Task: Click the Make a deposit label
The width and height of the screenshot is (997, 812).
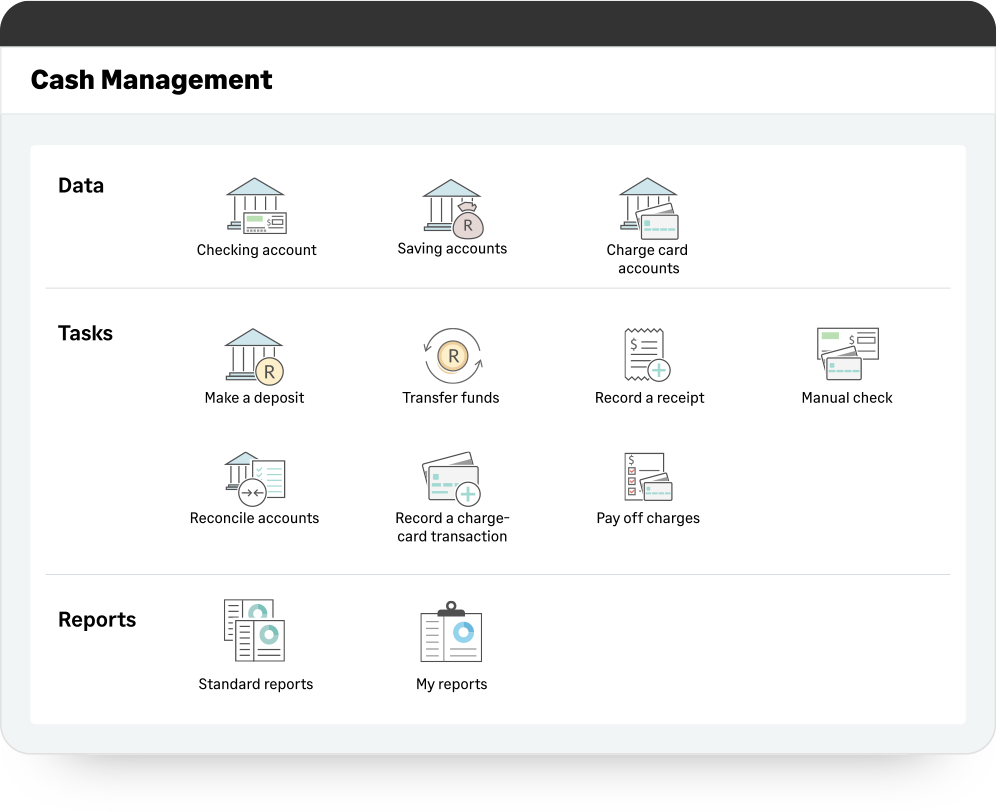Action: (x=254, y=398)
